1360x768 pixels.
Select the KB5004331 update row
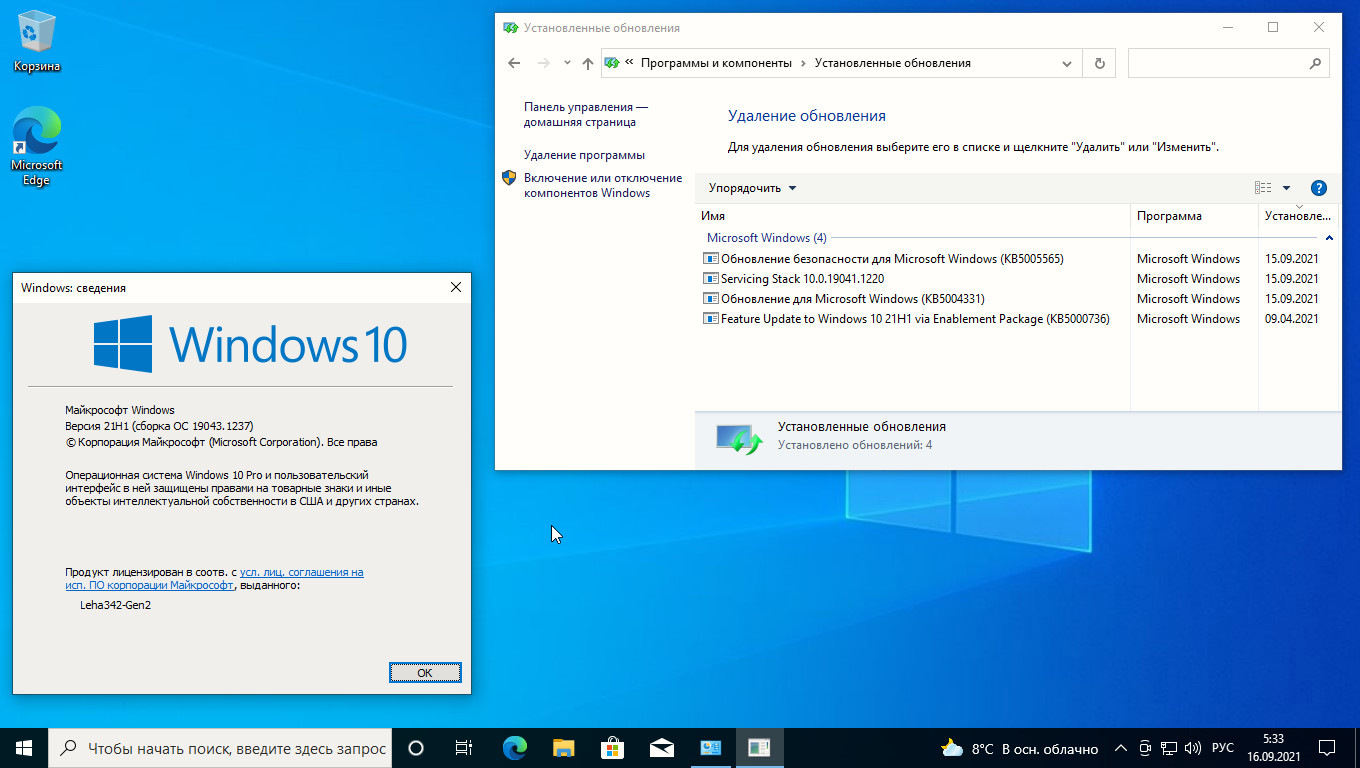pyautogui.click(x=1016, y=299)
